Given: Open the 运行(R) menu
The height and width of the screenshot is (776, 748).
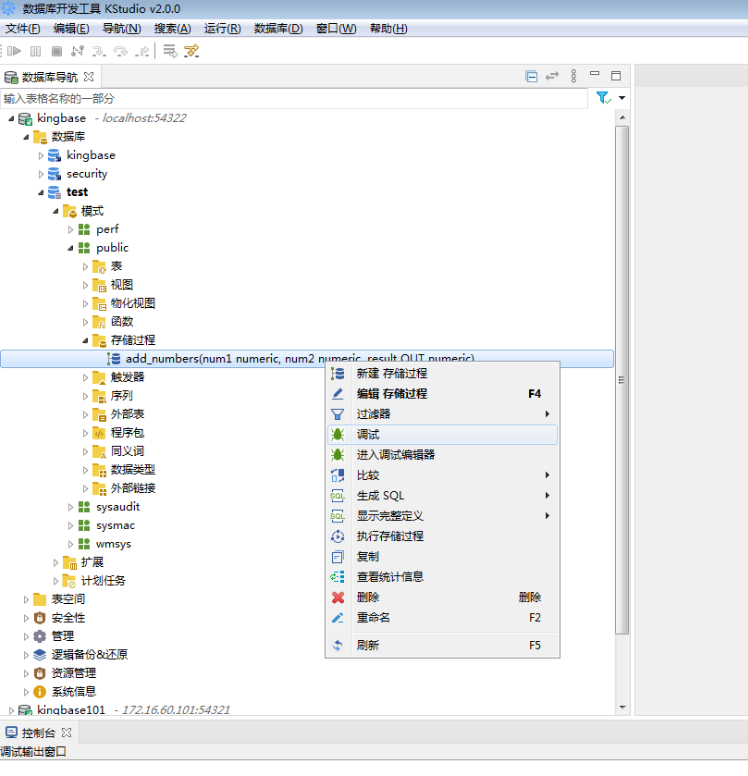Looking at the screenshot, I should coord(222,28).
